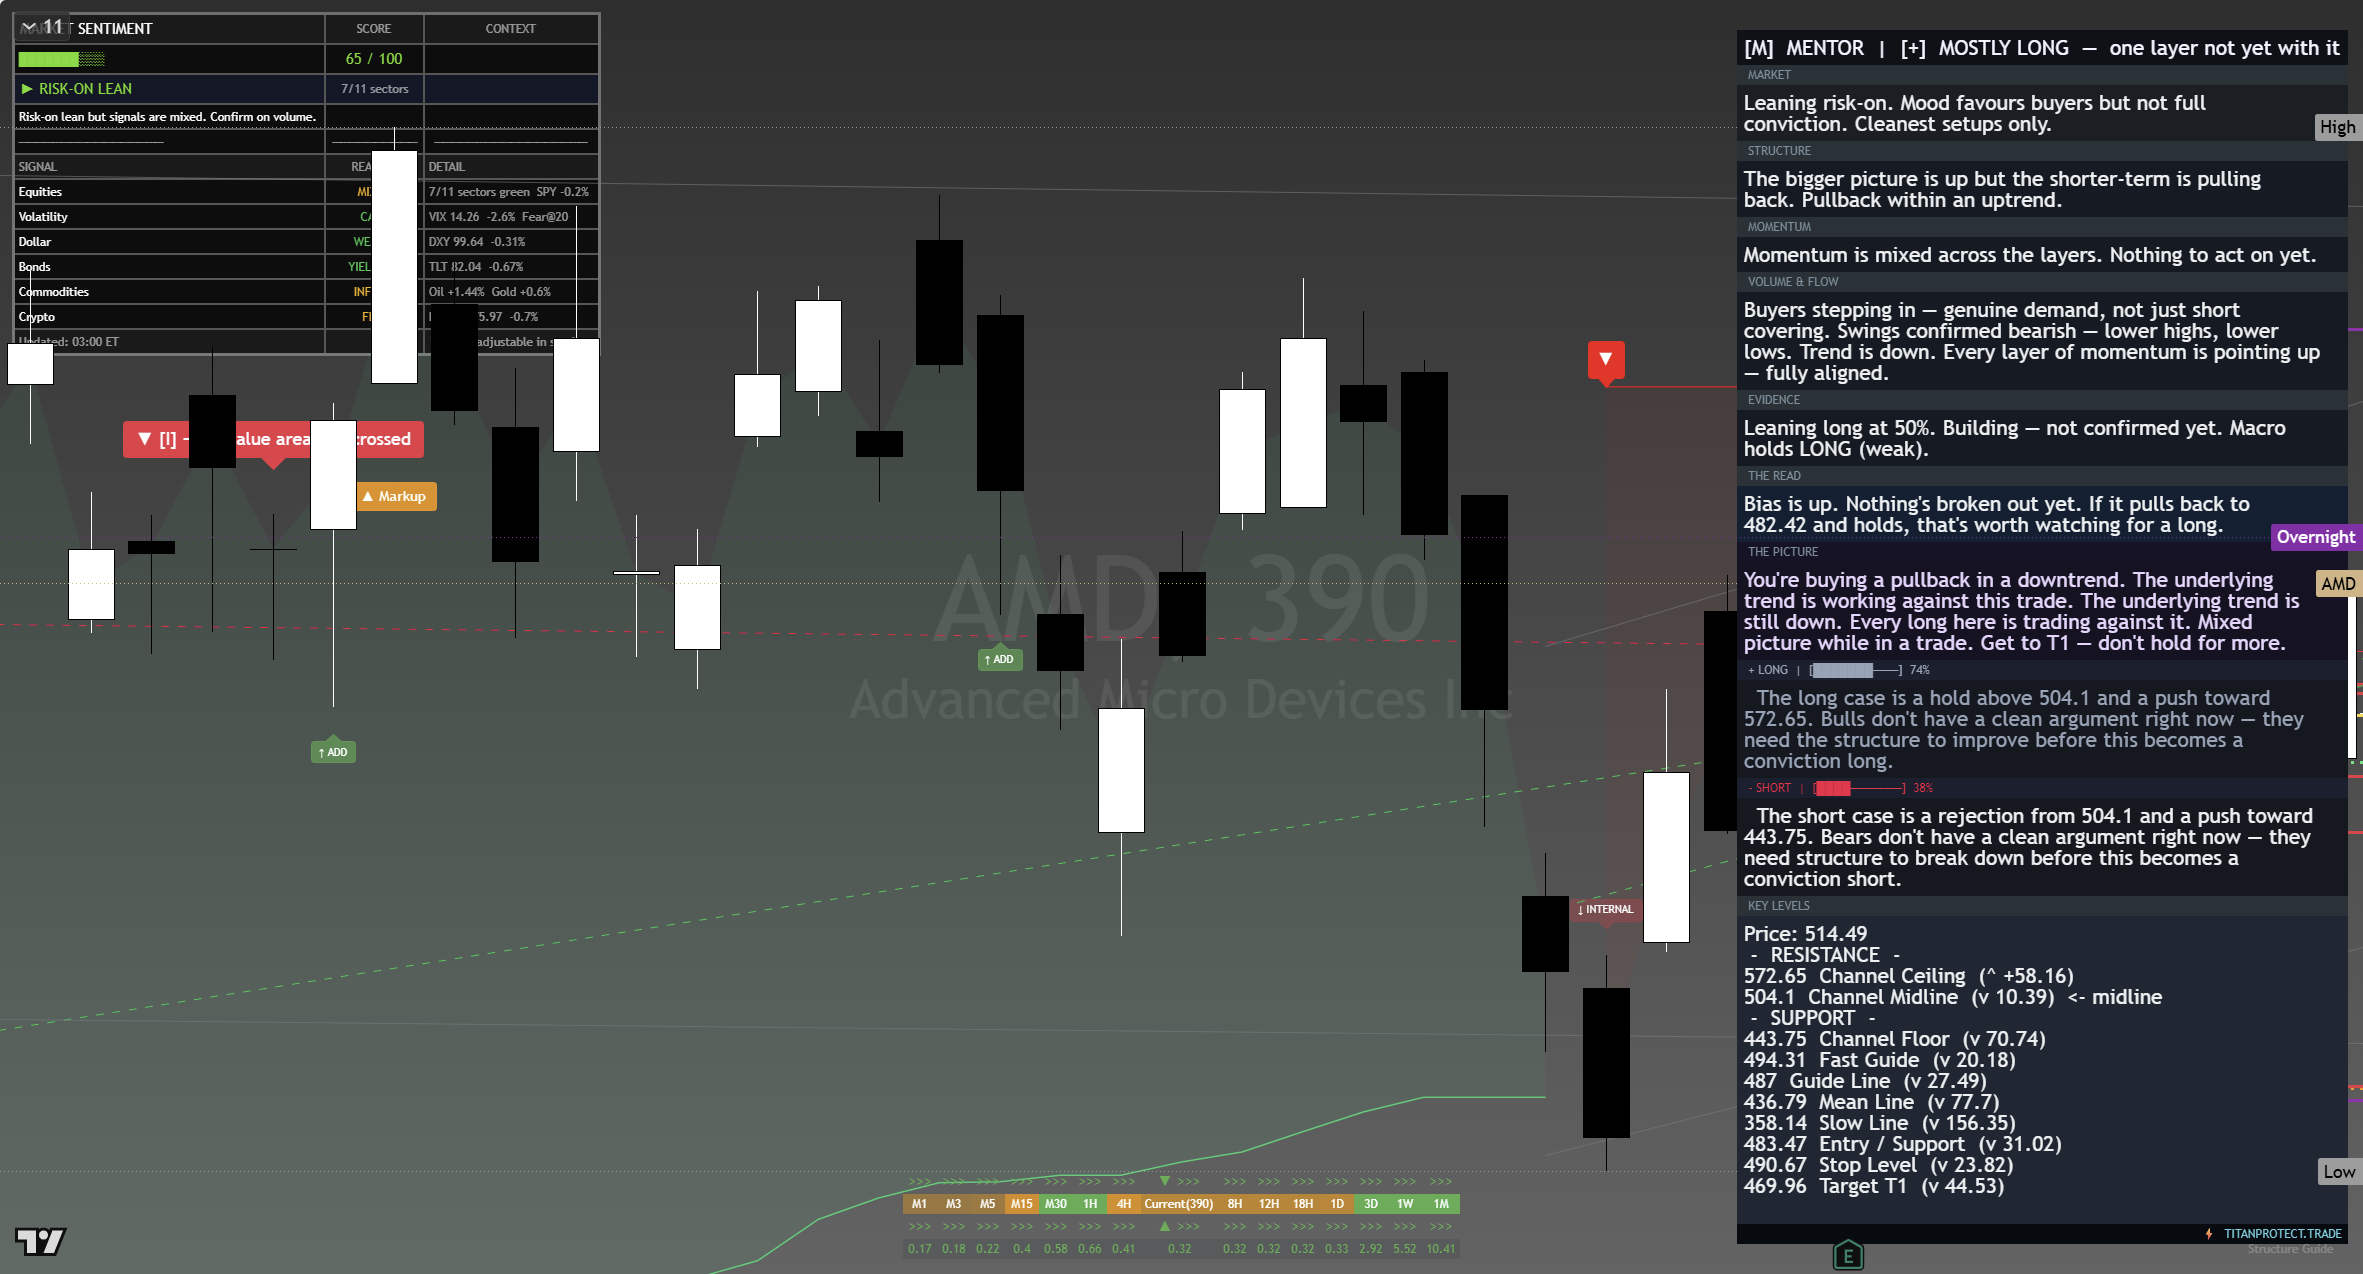Viewport: 2363px width, 1274px height.
Task: Select the M15 timeframe cell
Action: [1021, 1204]
